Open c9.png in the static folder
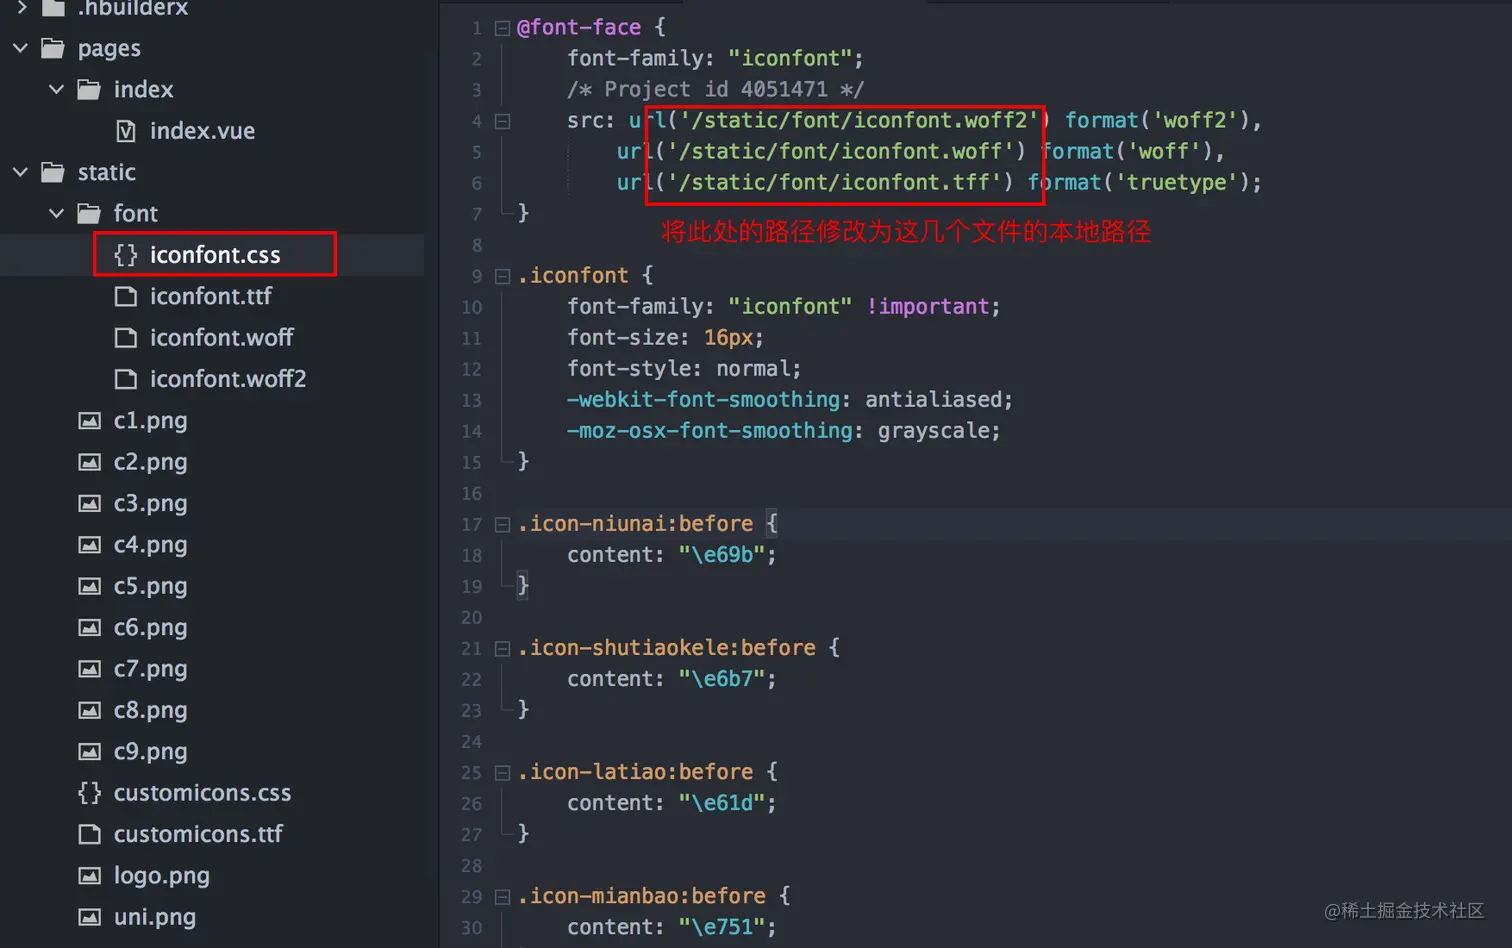Image resolution: width=1512 pixels, height=948 pixels. coord(150,751)
